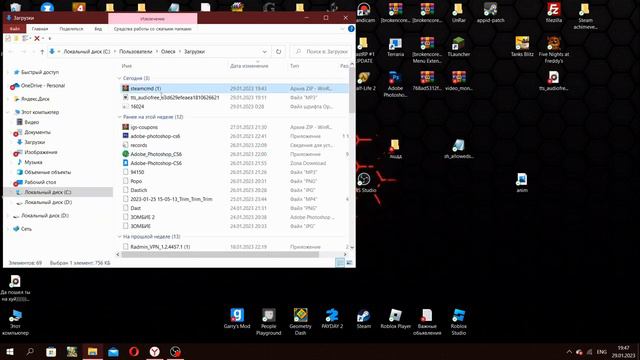
Task: Go up one folder level with the arrow
Action: pos(42,52)
